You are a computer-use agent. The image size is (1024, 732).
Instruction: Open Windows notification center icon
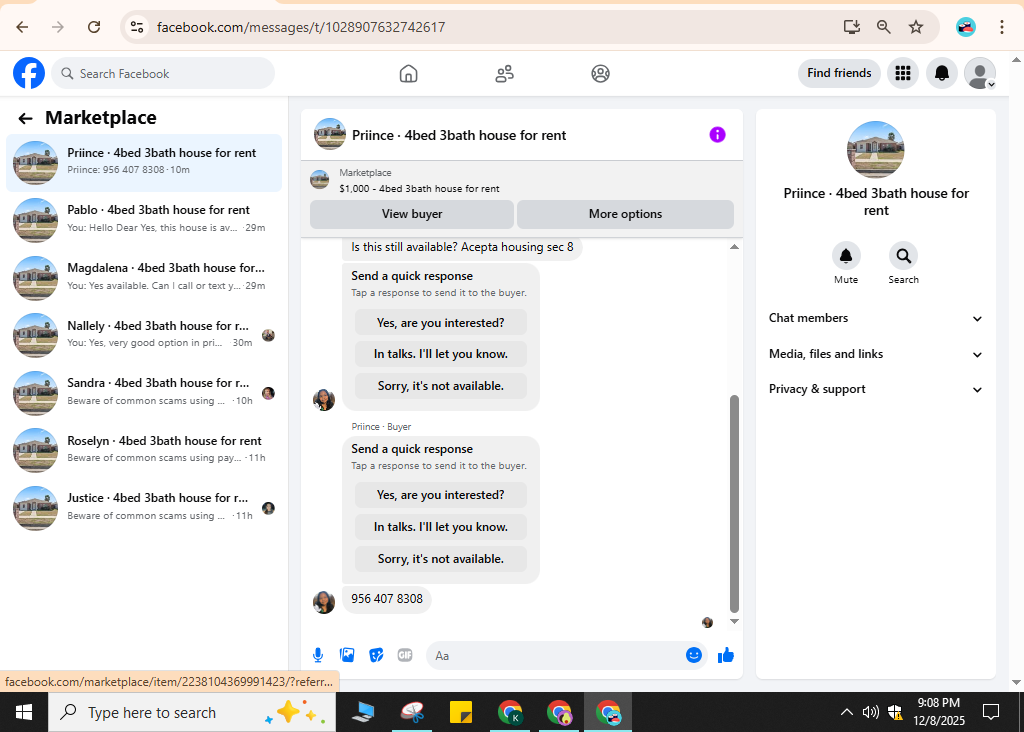[991, 712]
